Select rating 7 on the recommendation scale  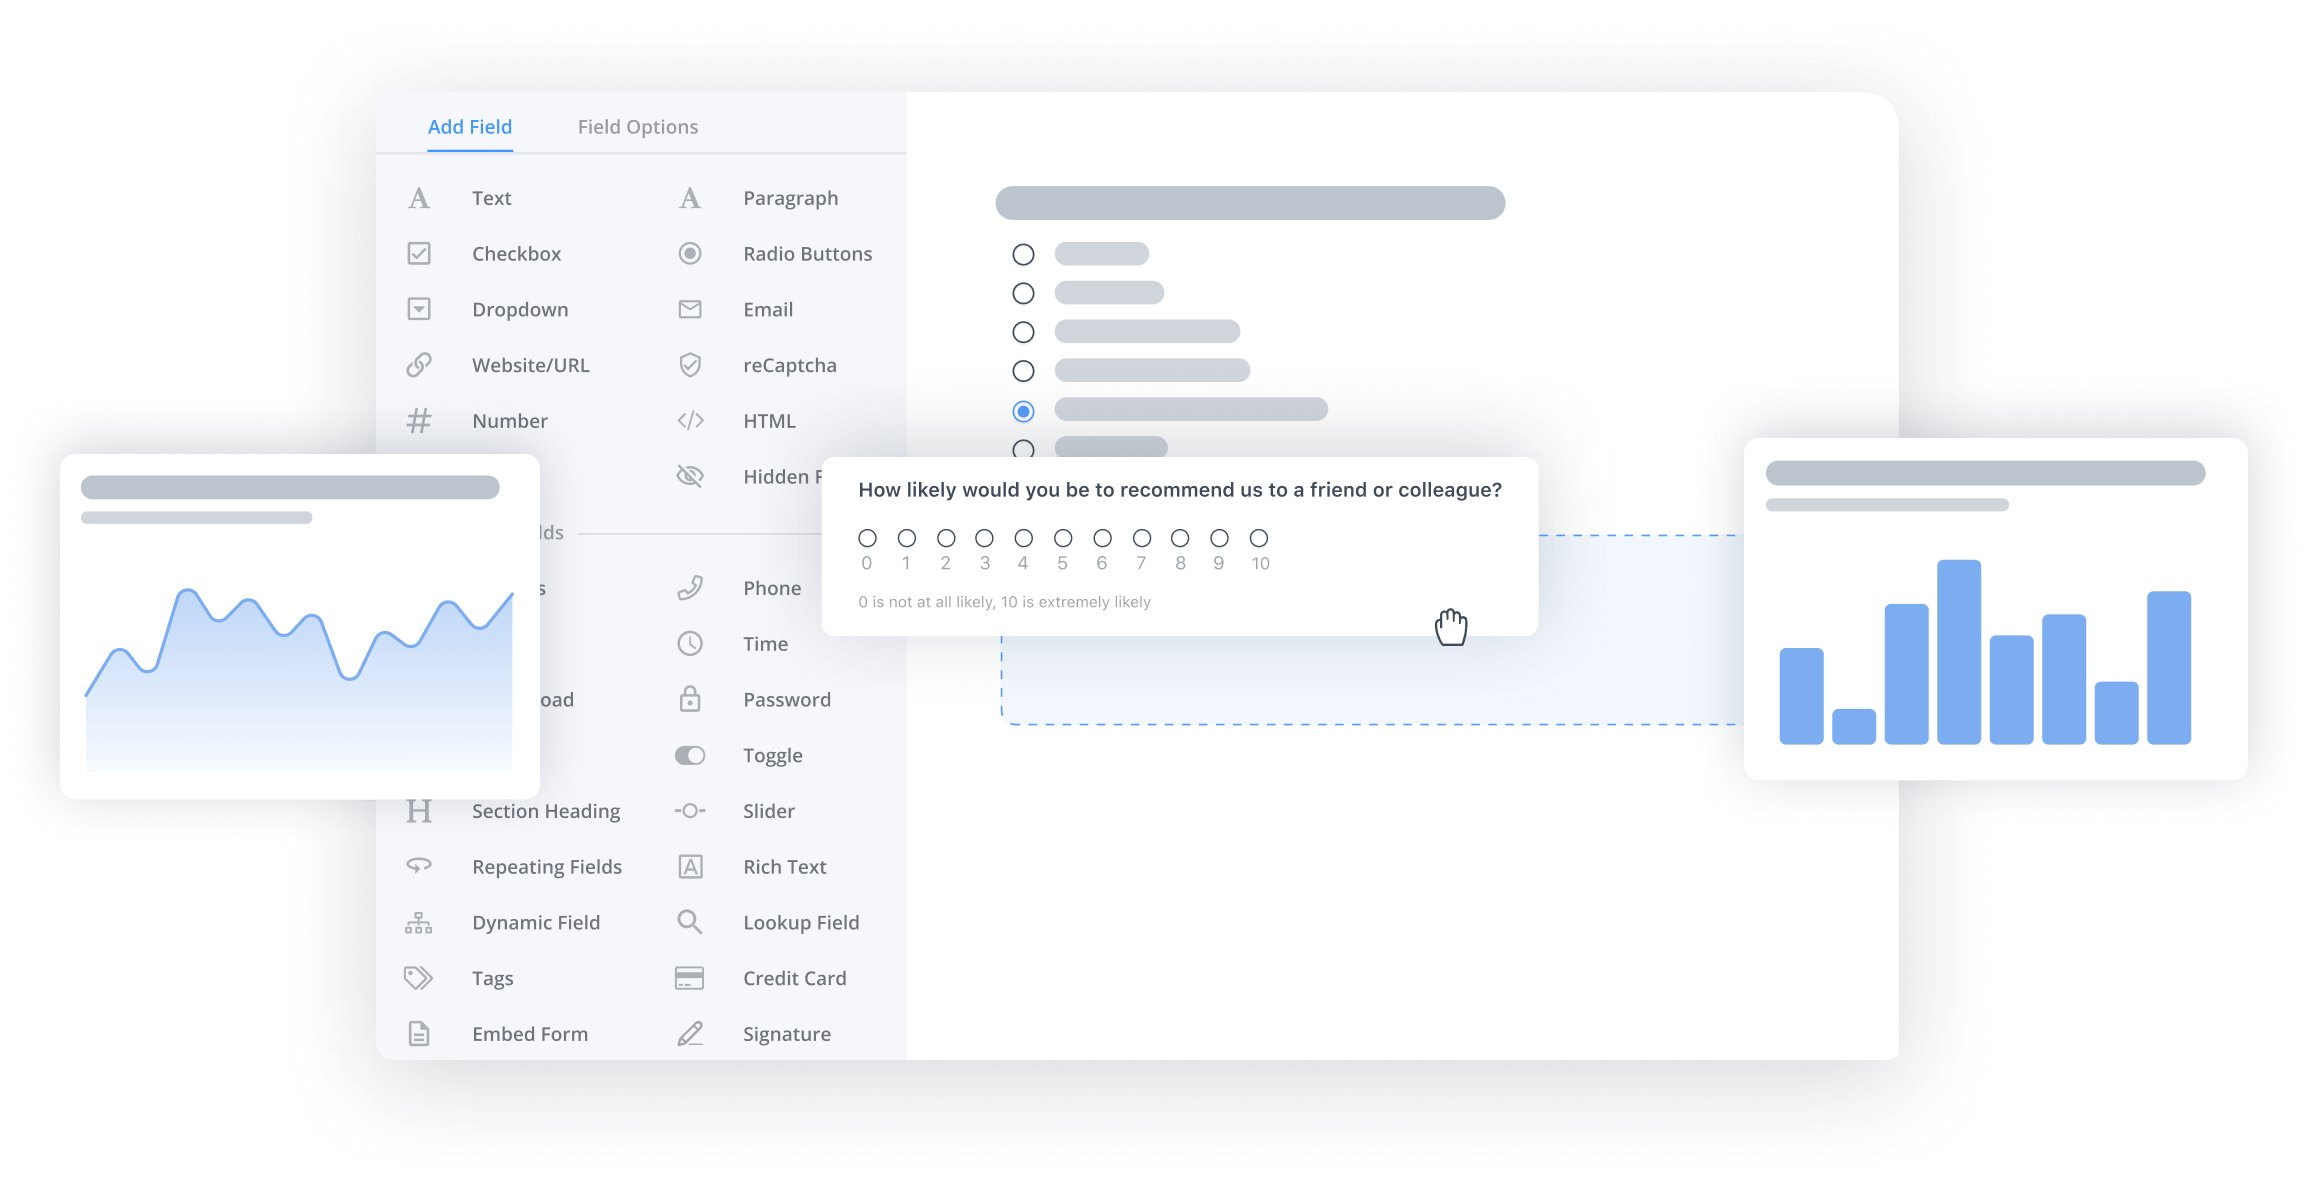[1141, 537]
